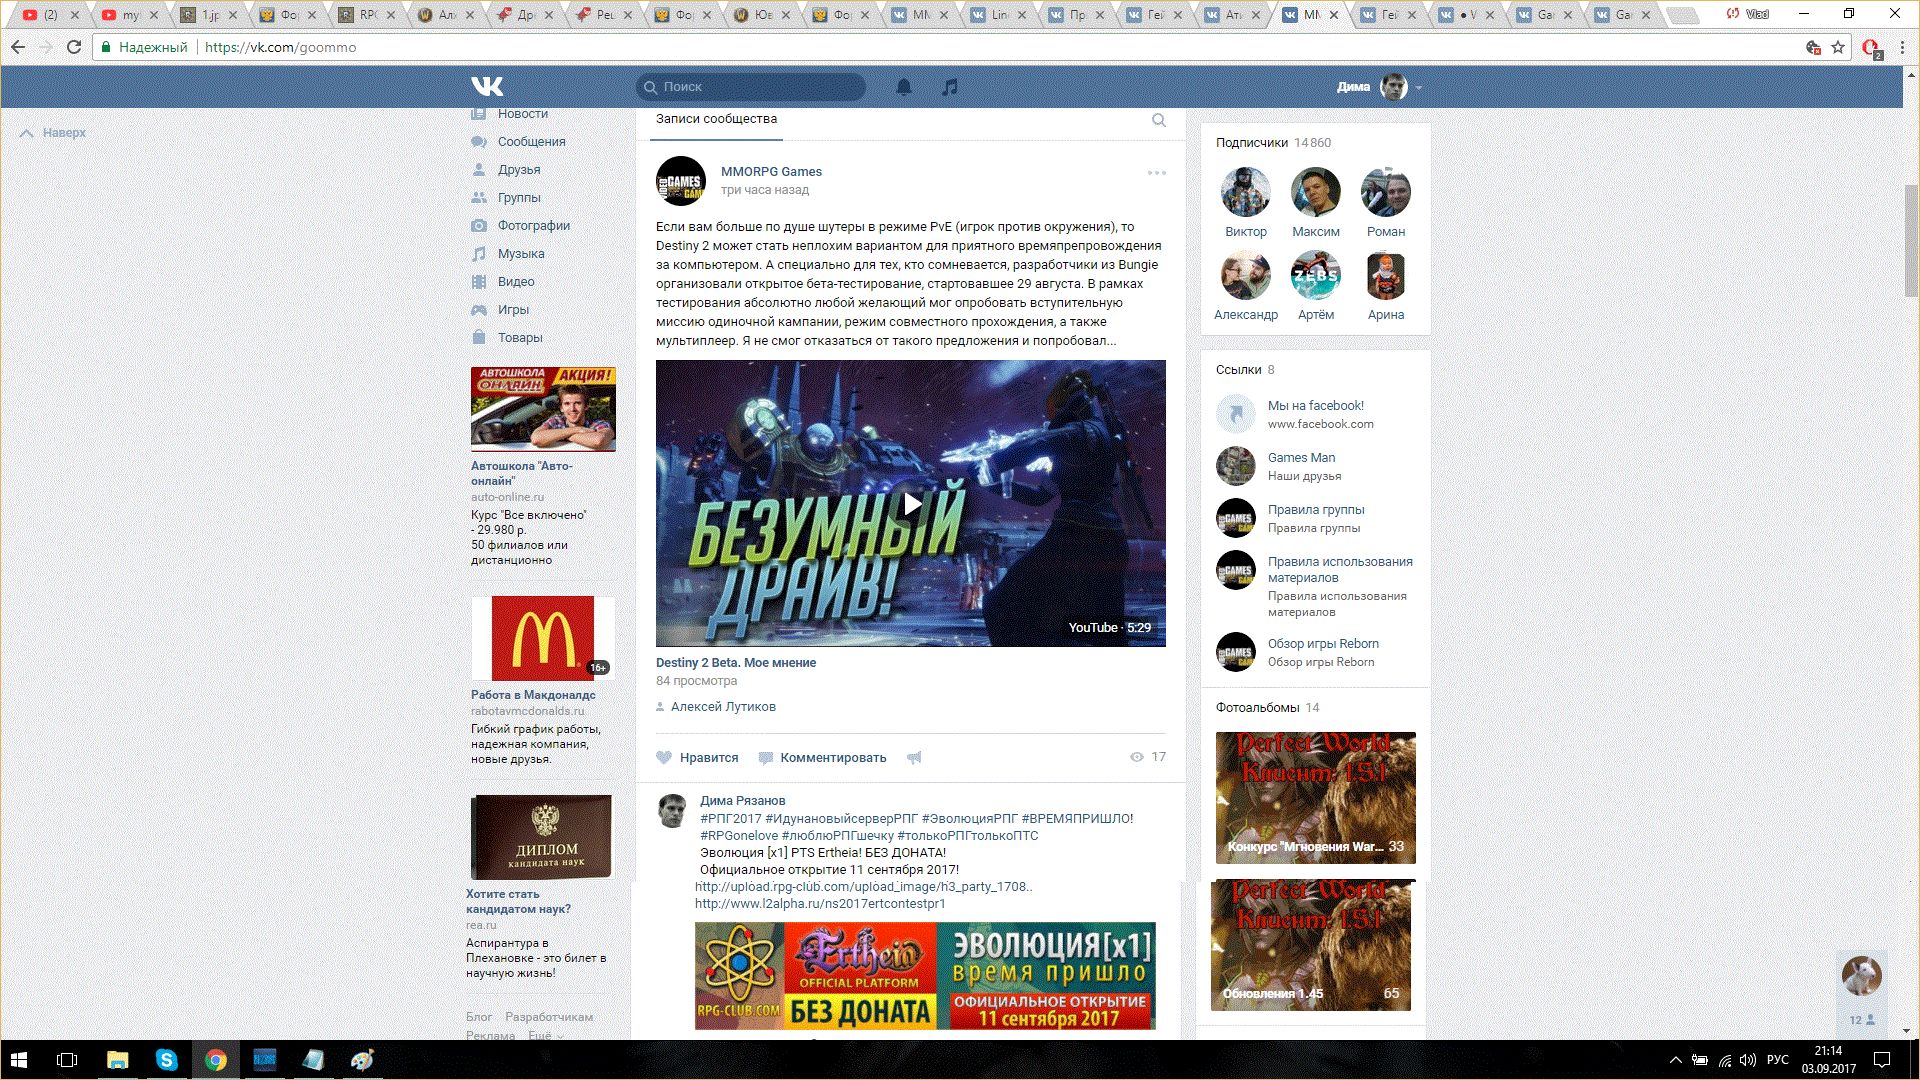Open the upload.rpg-club.com link
Viewport: 1920px width, 1080px height.
coord(863,887)
